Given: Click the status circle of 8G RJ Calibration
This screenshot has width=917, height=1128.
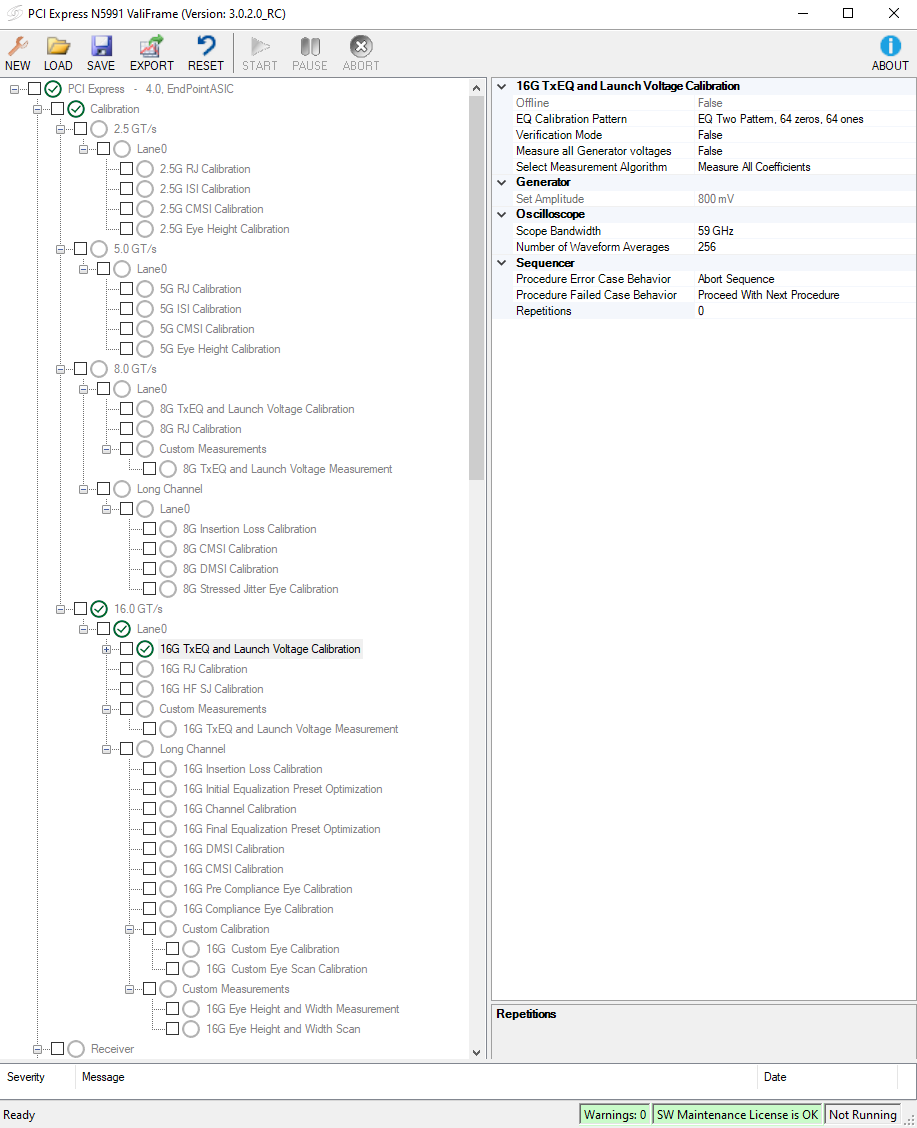Looking at the screenshot, I should pos(145,429).
